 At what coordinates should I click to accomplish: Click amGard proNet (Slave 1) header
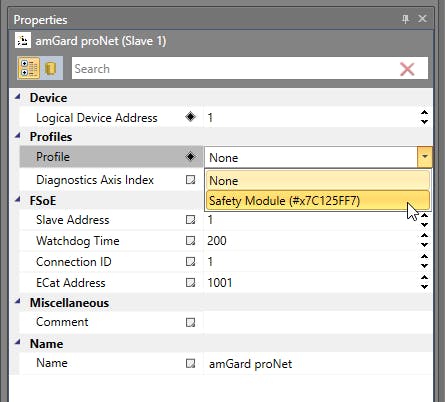coord(101,41)
